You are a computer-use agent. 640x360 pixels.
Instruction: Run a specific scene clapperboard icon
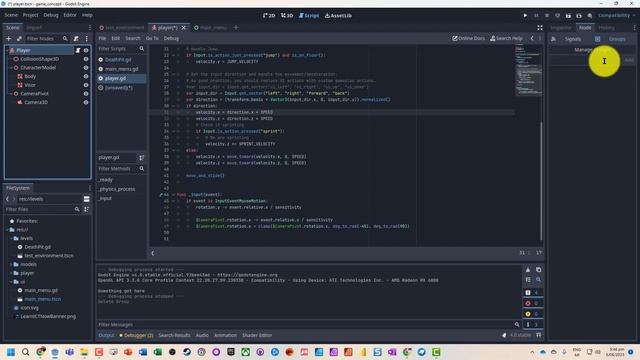[579, 16]
